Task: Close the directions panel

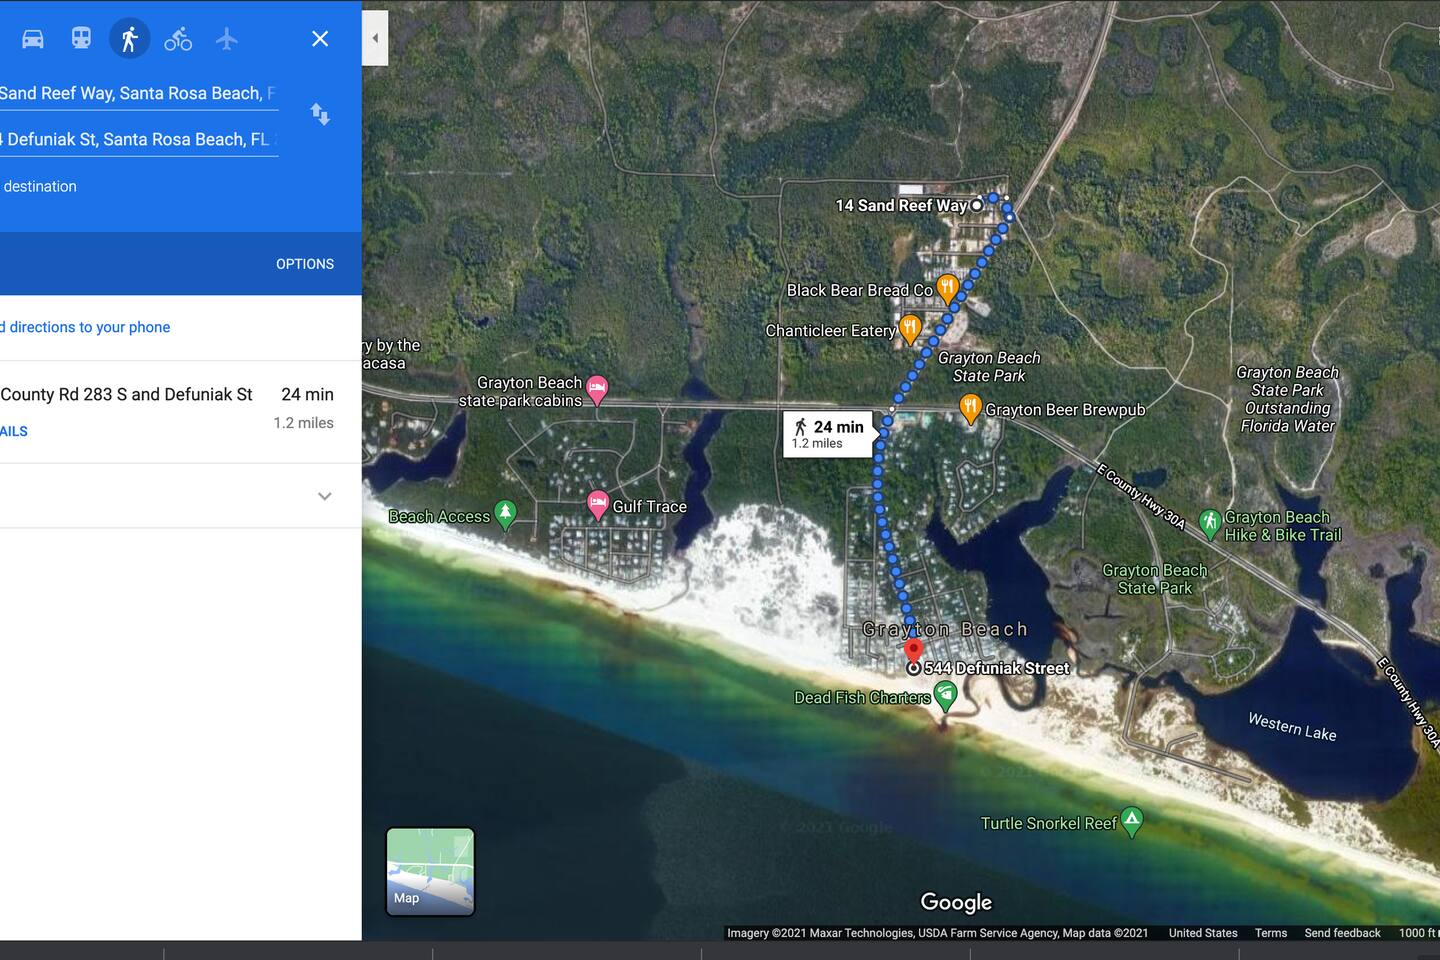Action: pos(320,39)
